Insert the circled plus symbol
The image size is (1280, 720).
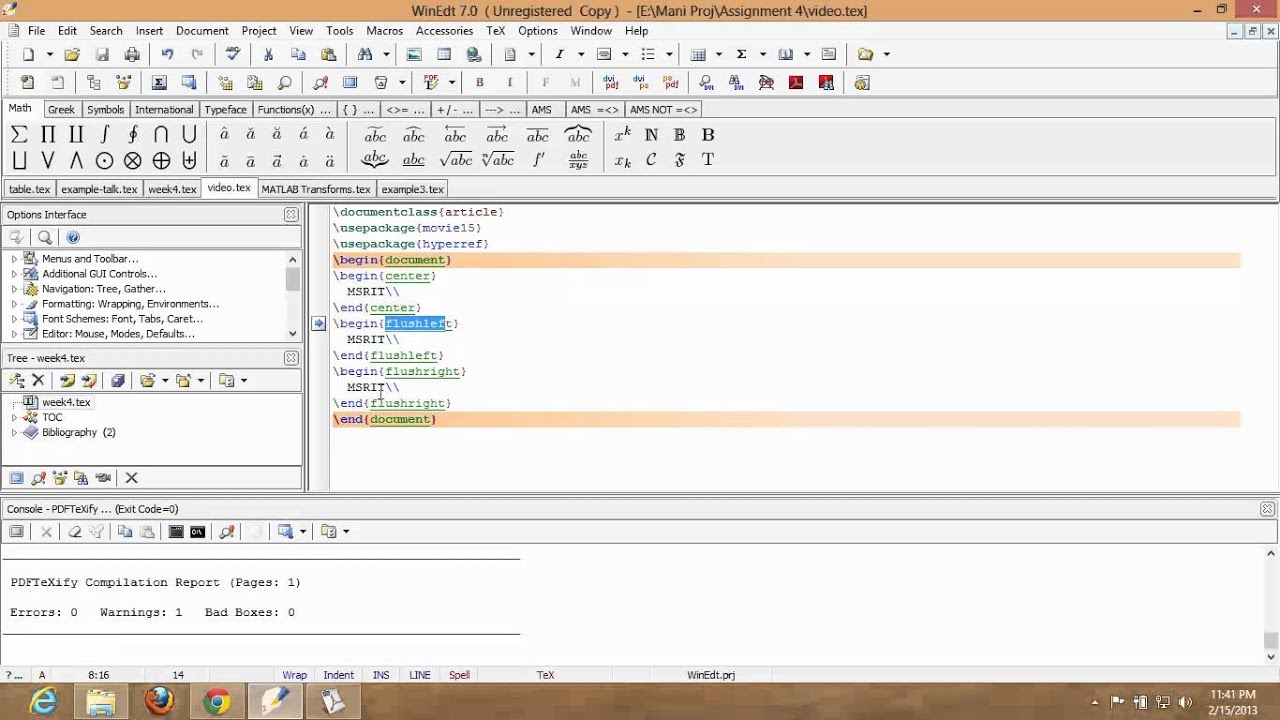point(161,160)
